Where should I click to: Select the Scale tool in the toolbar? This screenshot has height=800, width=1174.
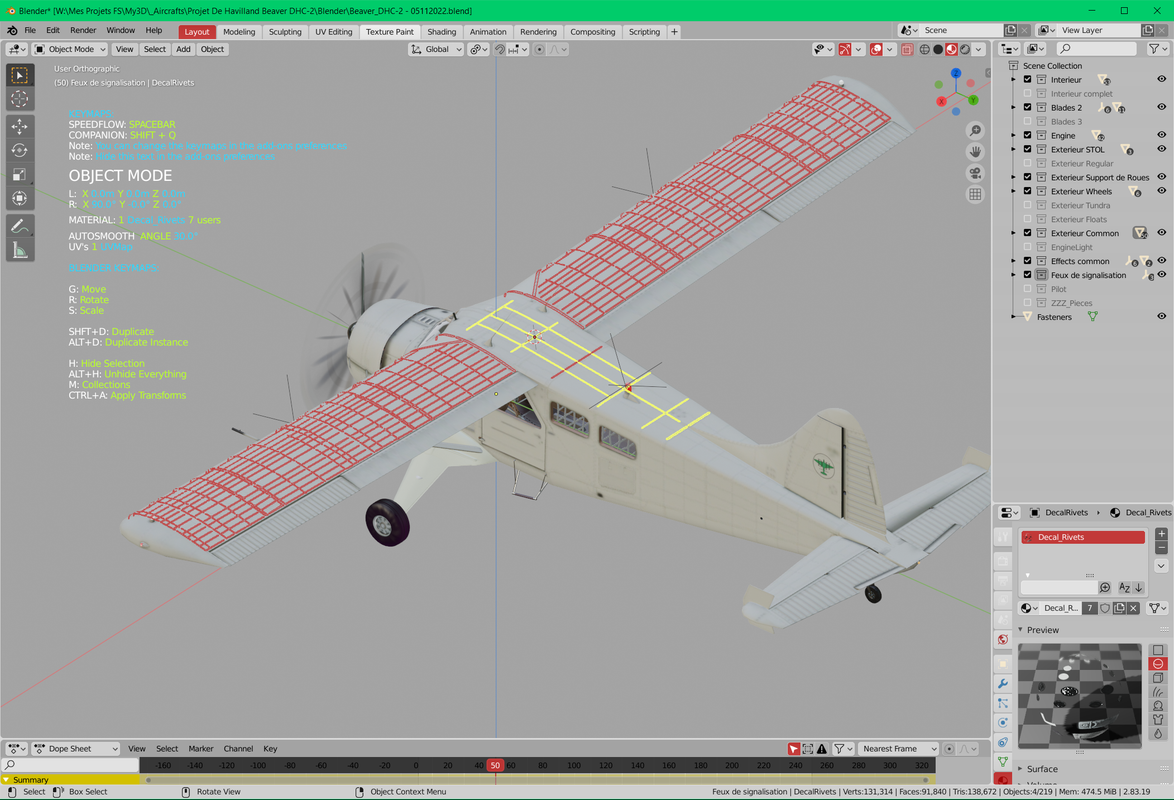tap(19, 175)
